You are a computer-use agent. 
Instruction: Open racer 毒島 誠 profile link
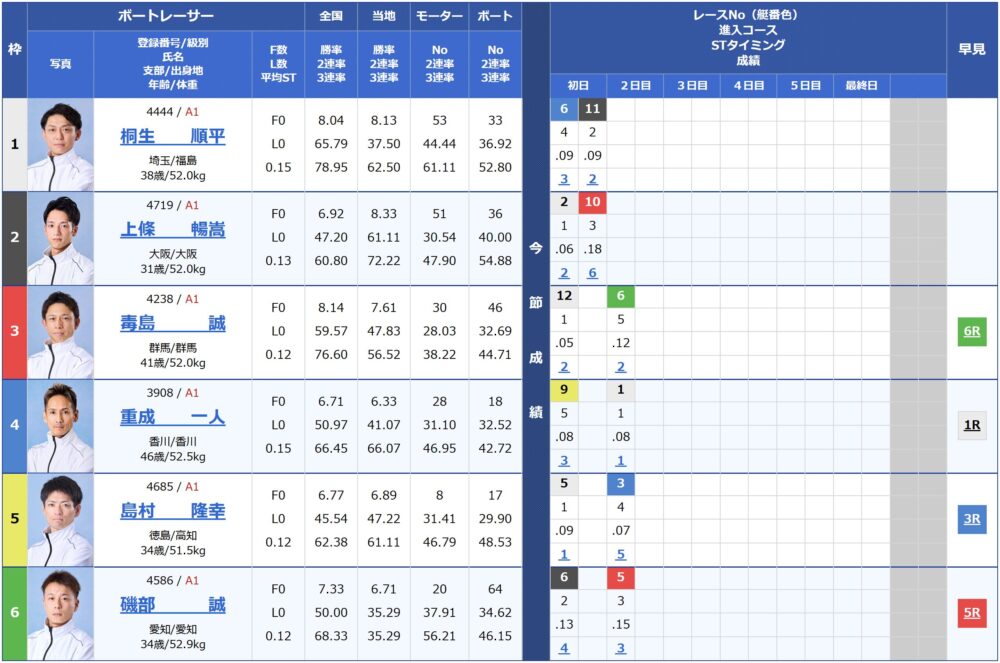pos(173,323)
